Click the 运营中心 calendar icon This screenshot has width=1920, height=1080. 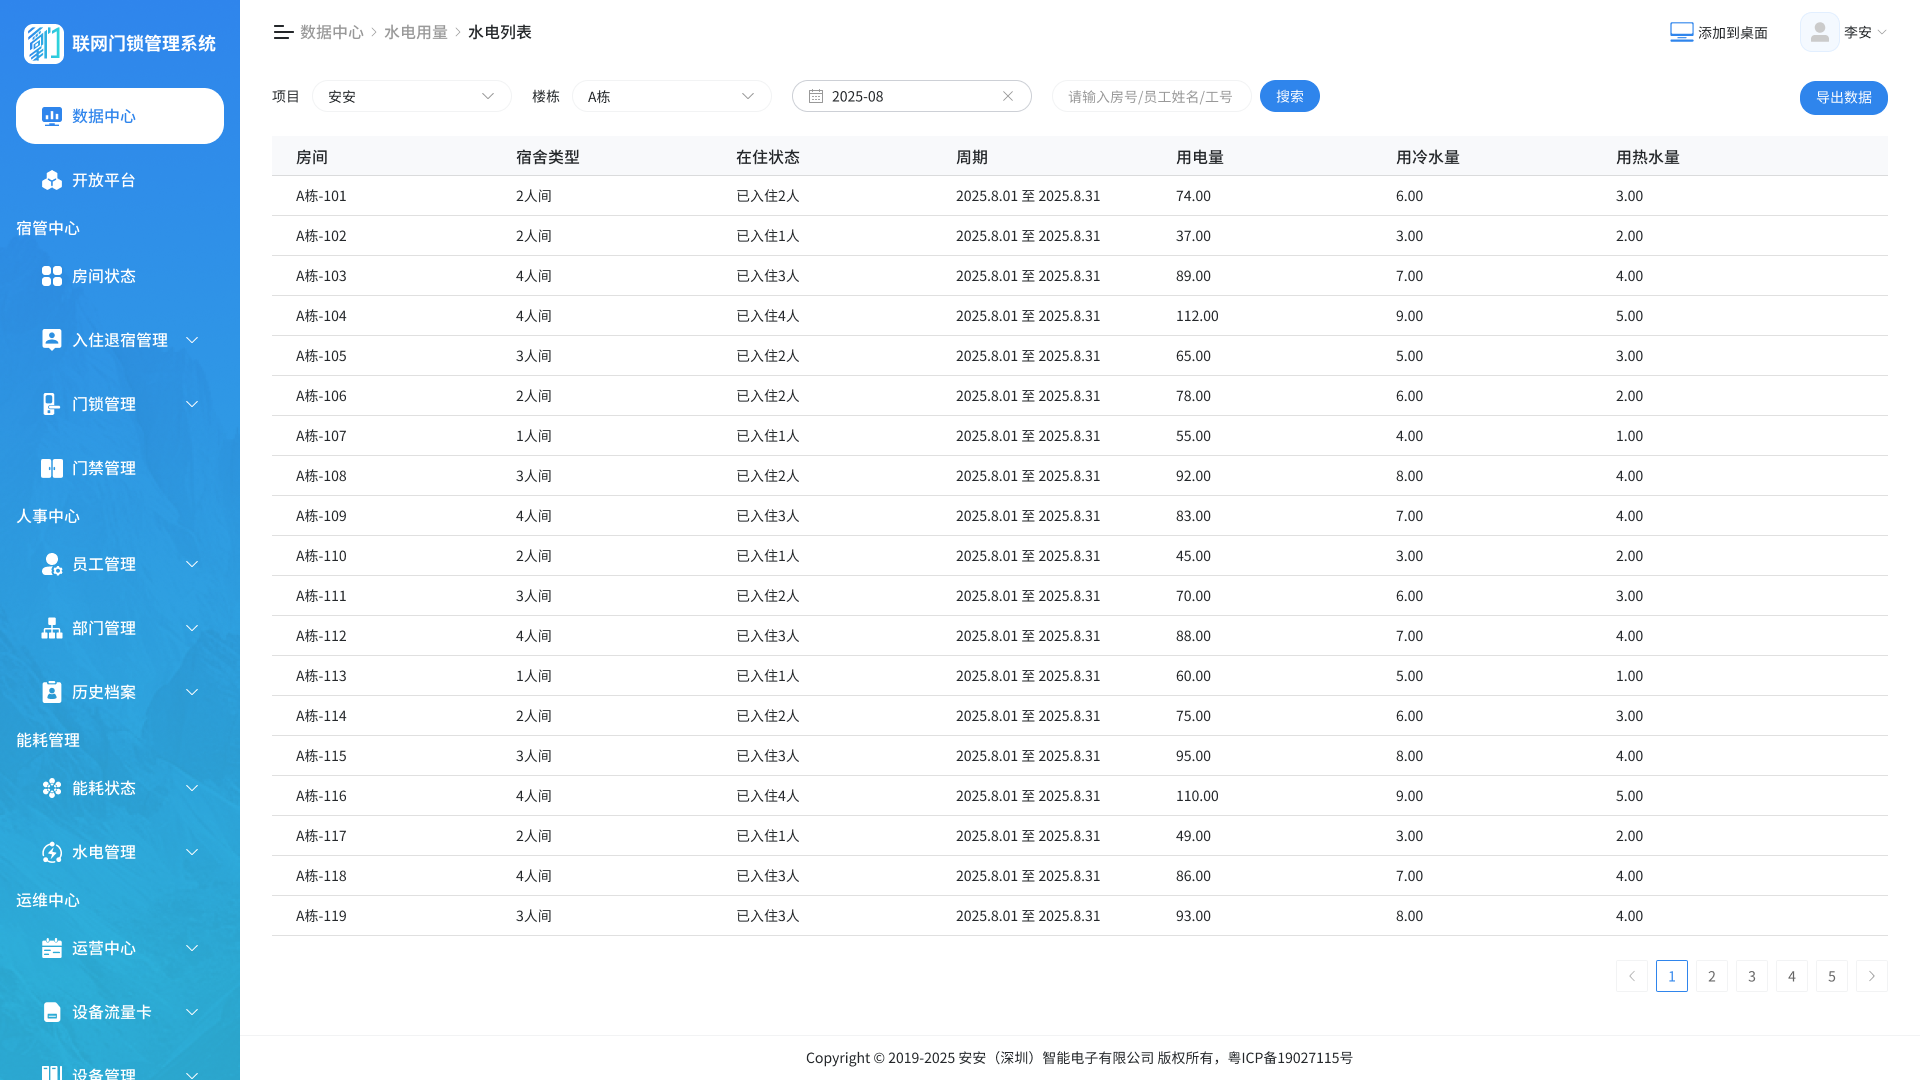click(52, 948)
